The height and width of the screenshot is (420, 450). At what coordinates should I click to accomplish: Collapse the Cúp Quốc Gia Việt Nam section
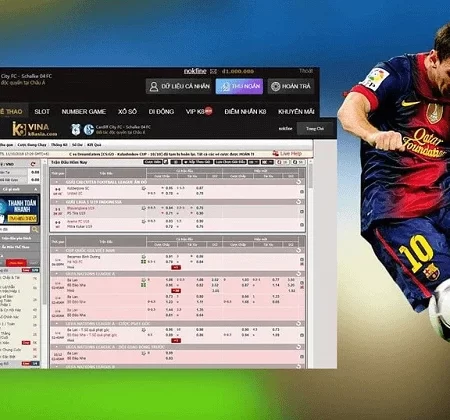(x=56, y=250)
